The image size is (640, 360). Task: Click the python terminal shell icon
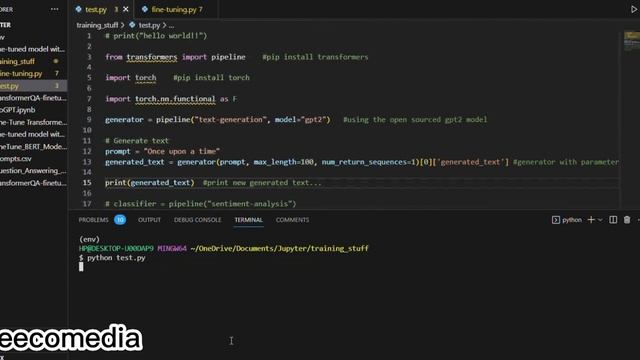556,220
